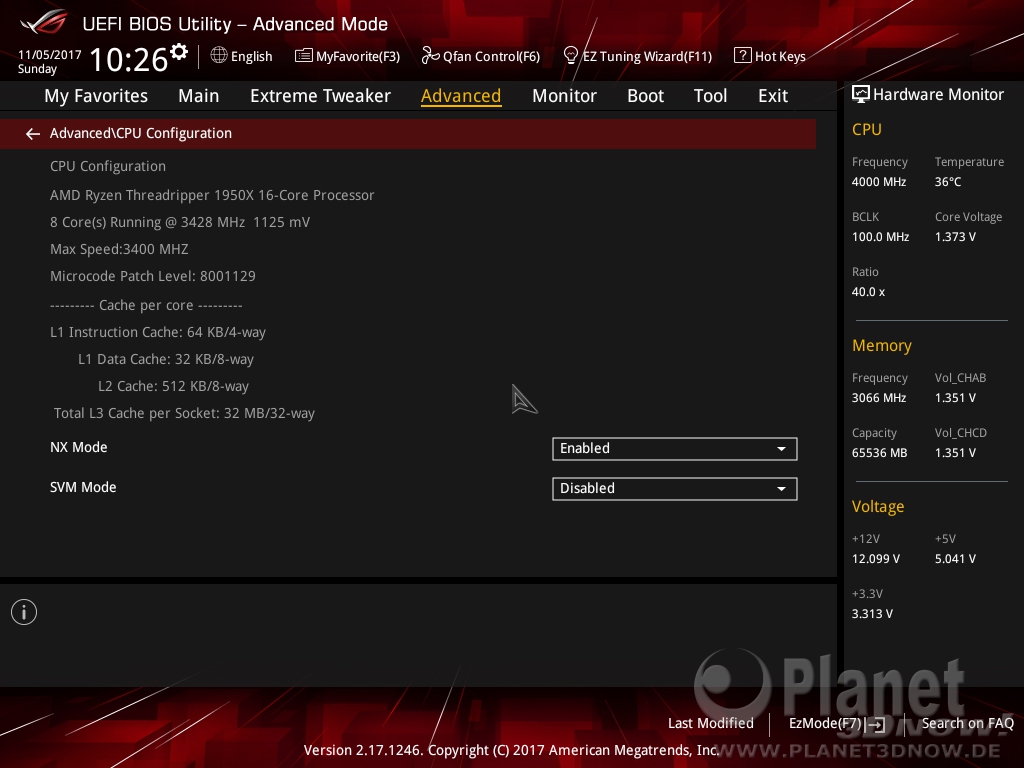Launch Qfan Control(F6) label
The width and height of the screenshot is (1024, 768).
click(491, 57)
